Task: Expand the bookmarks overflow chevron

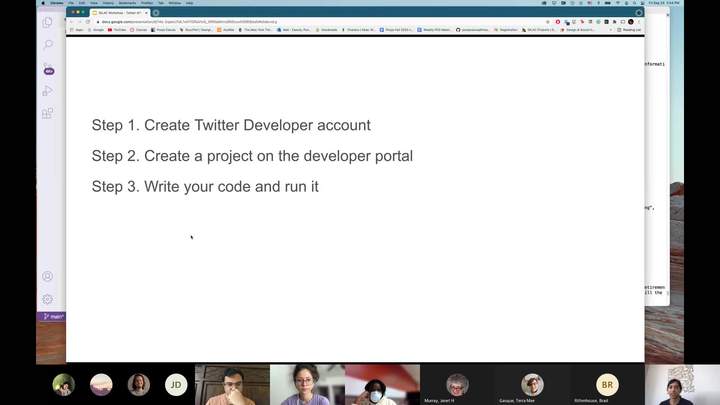Action: click(610, 30)
